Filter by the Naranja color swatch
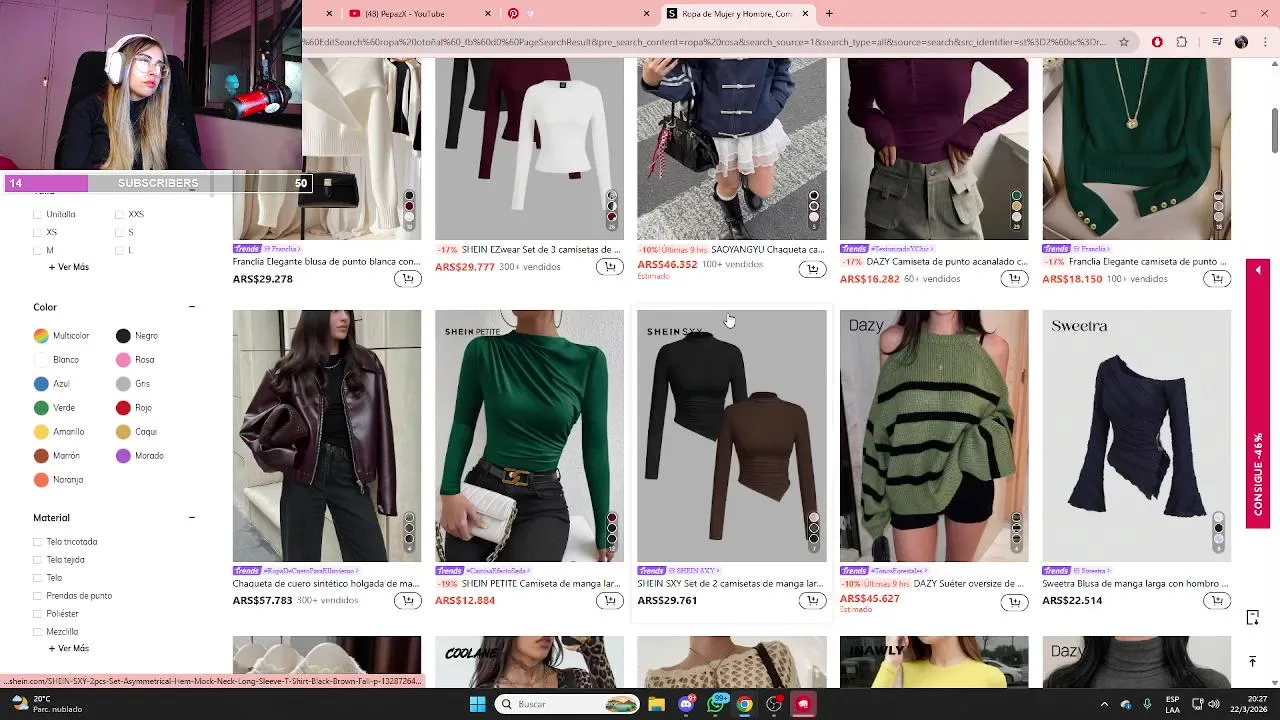This screenshot has width=1280, height=720. pyautogui.click(x=41, y=480)
